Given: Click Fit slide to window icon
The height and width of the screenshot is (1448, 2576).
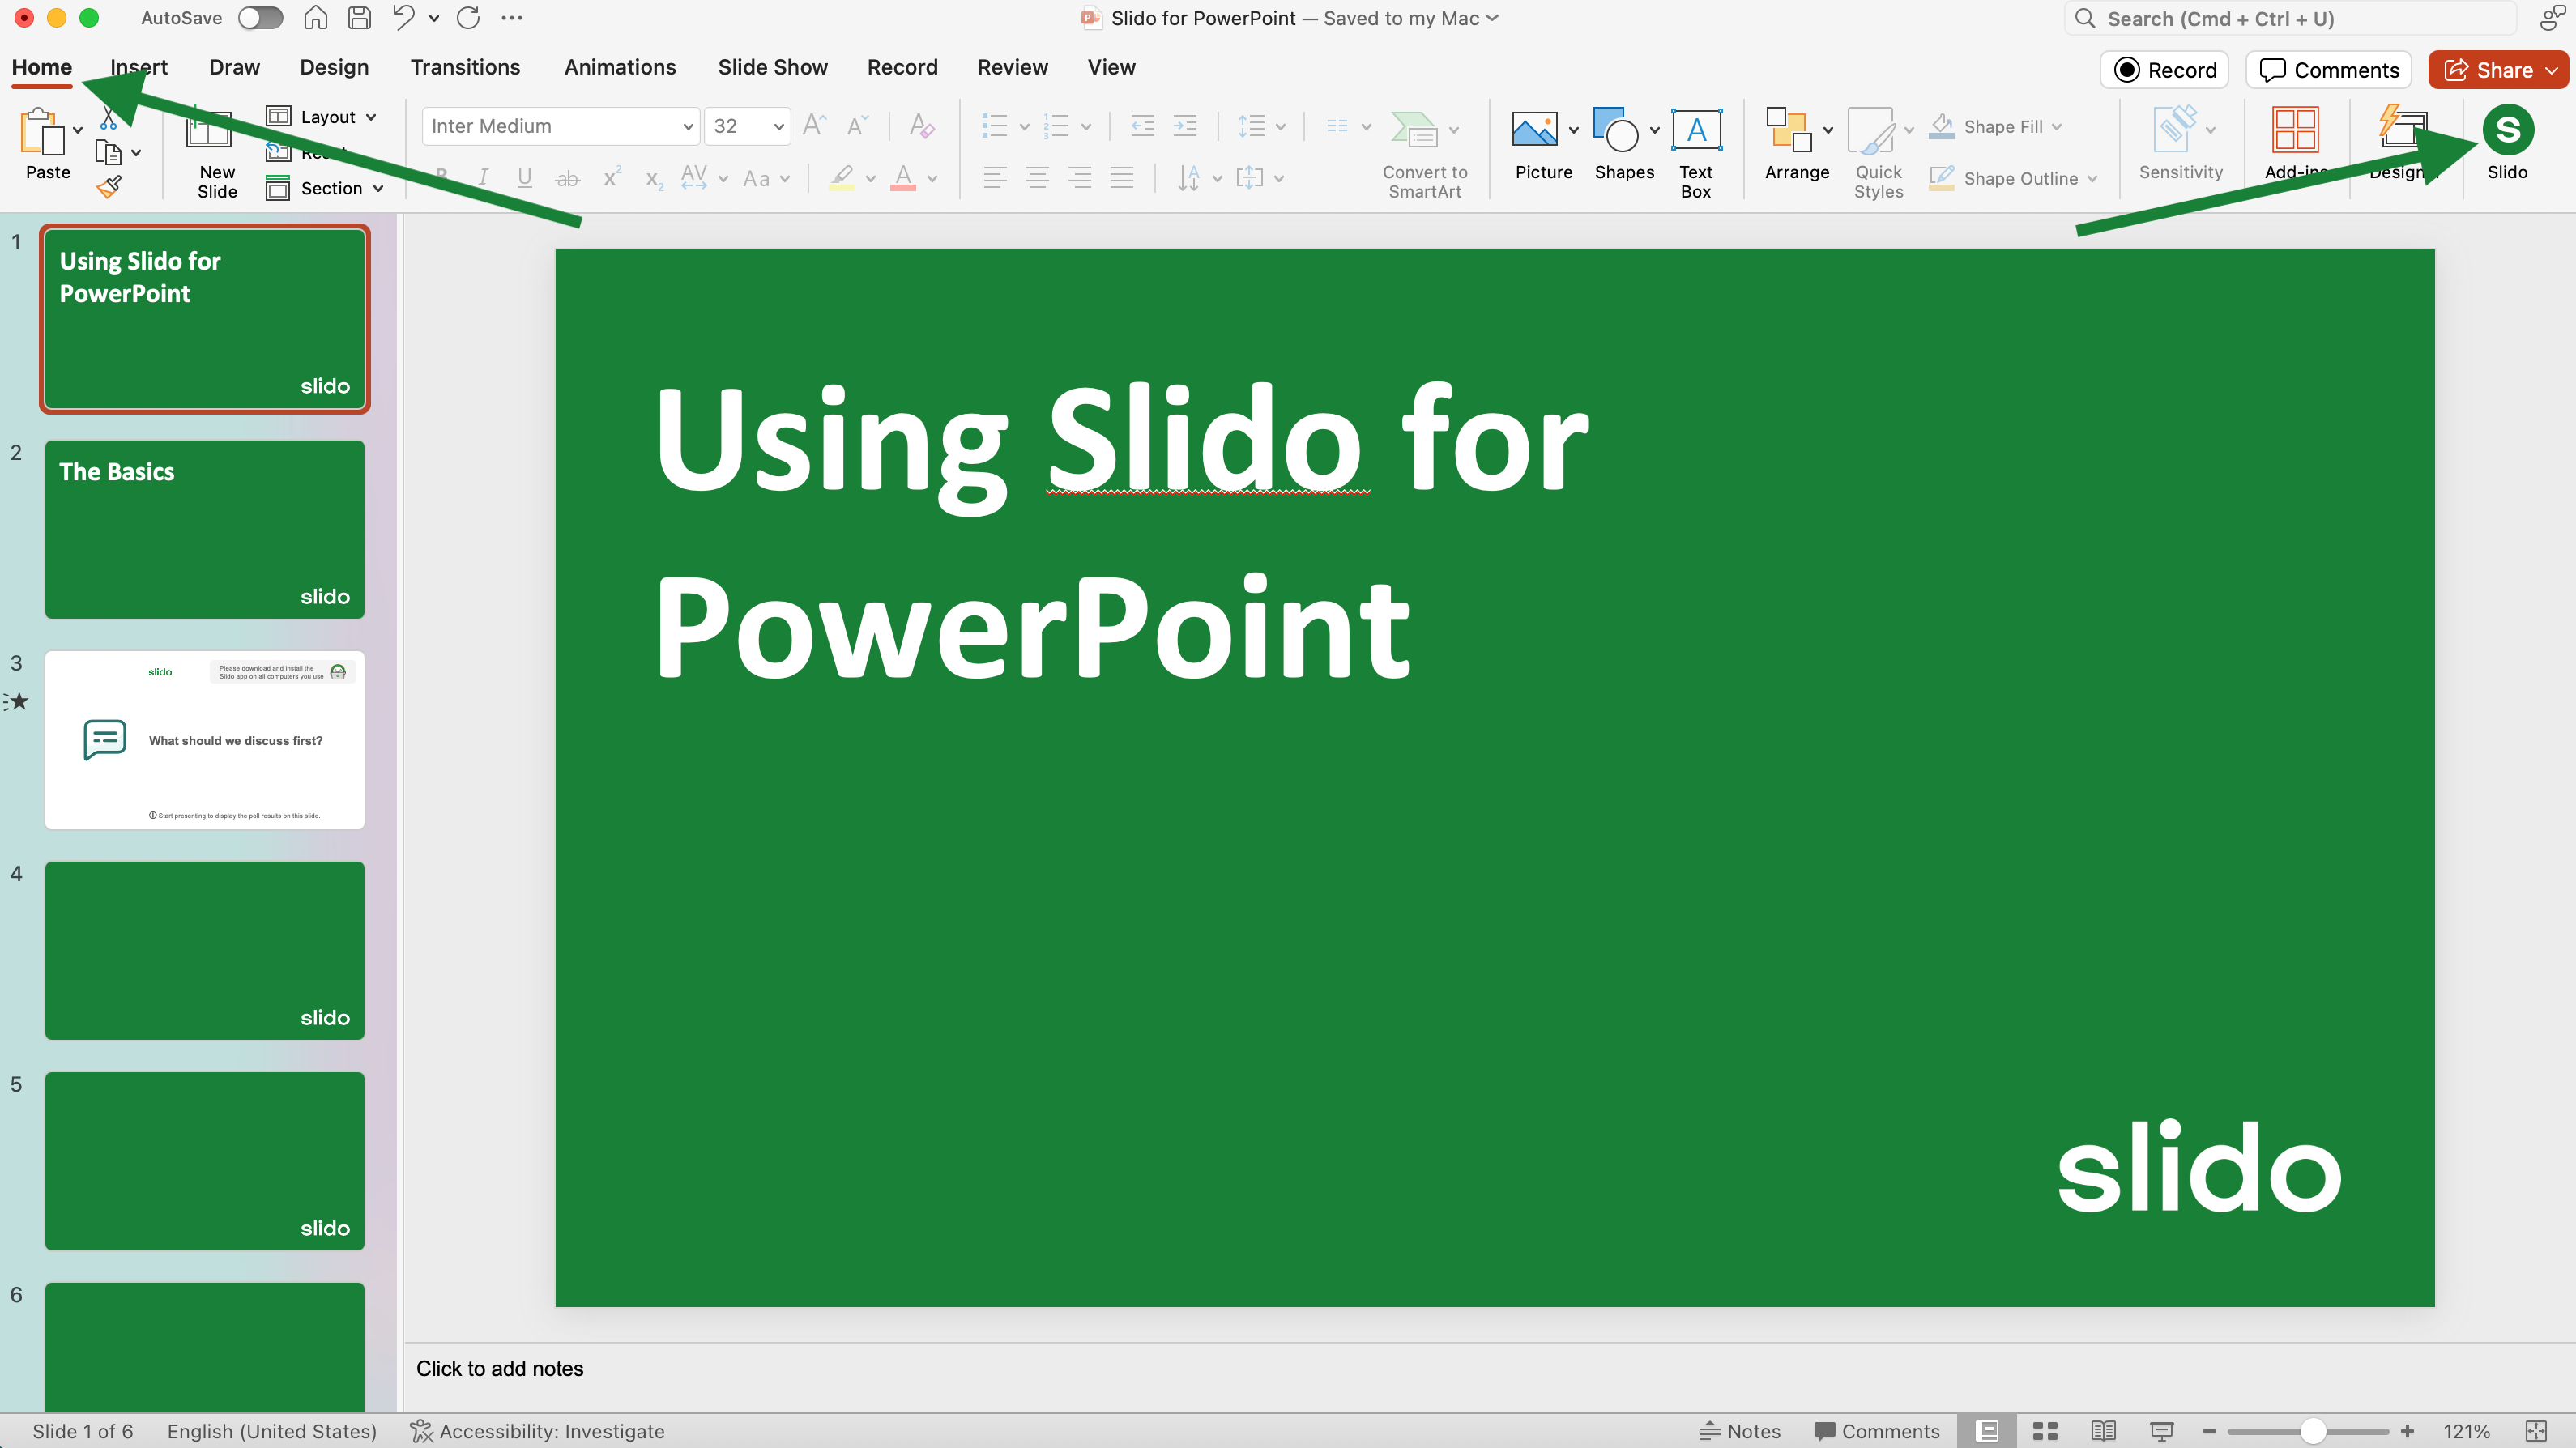Looking at the screenshot, I should point(2536,1431).
